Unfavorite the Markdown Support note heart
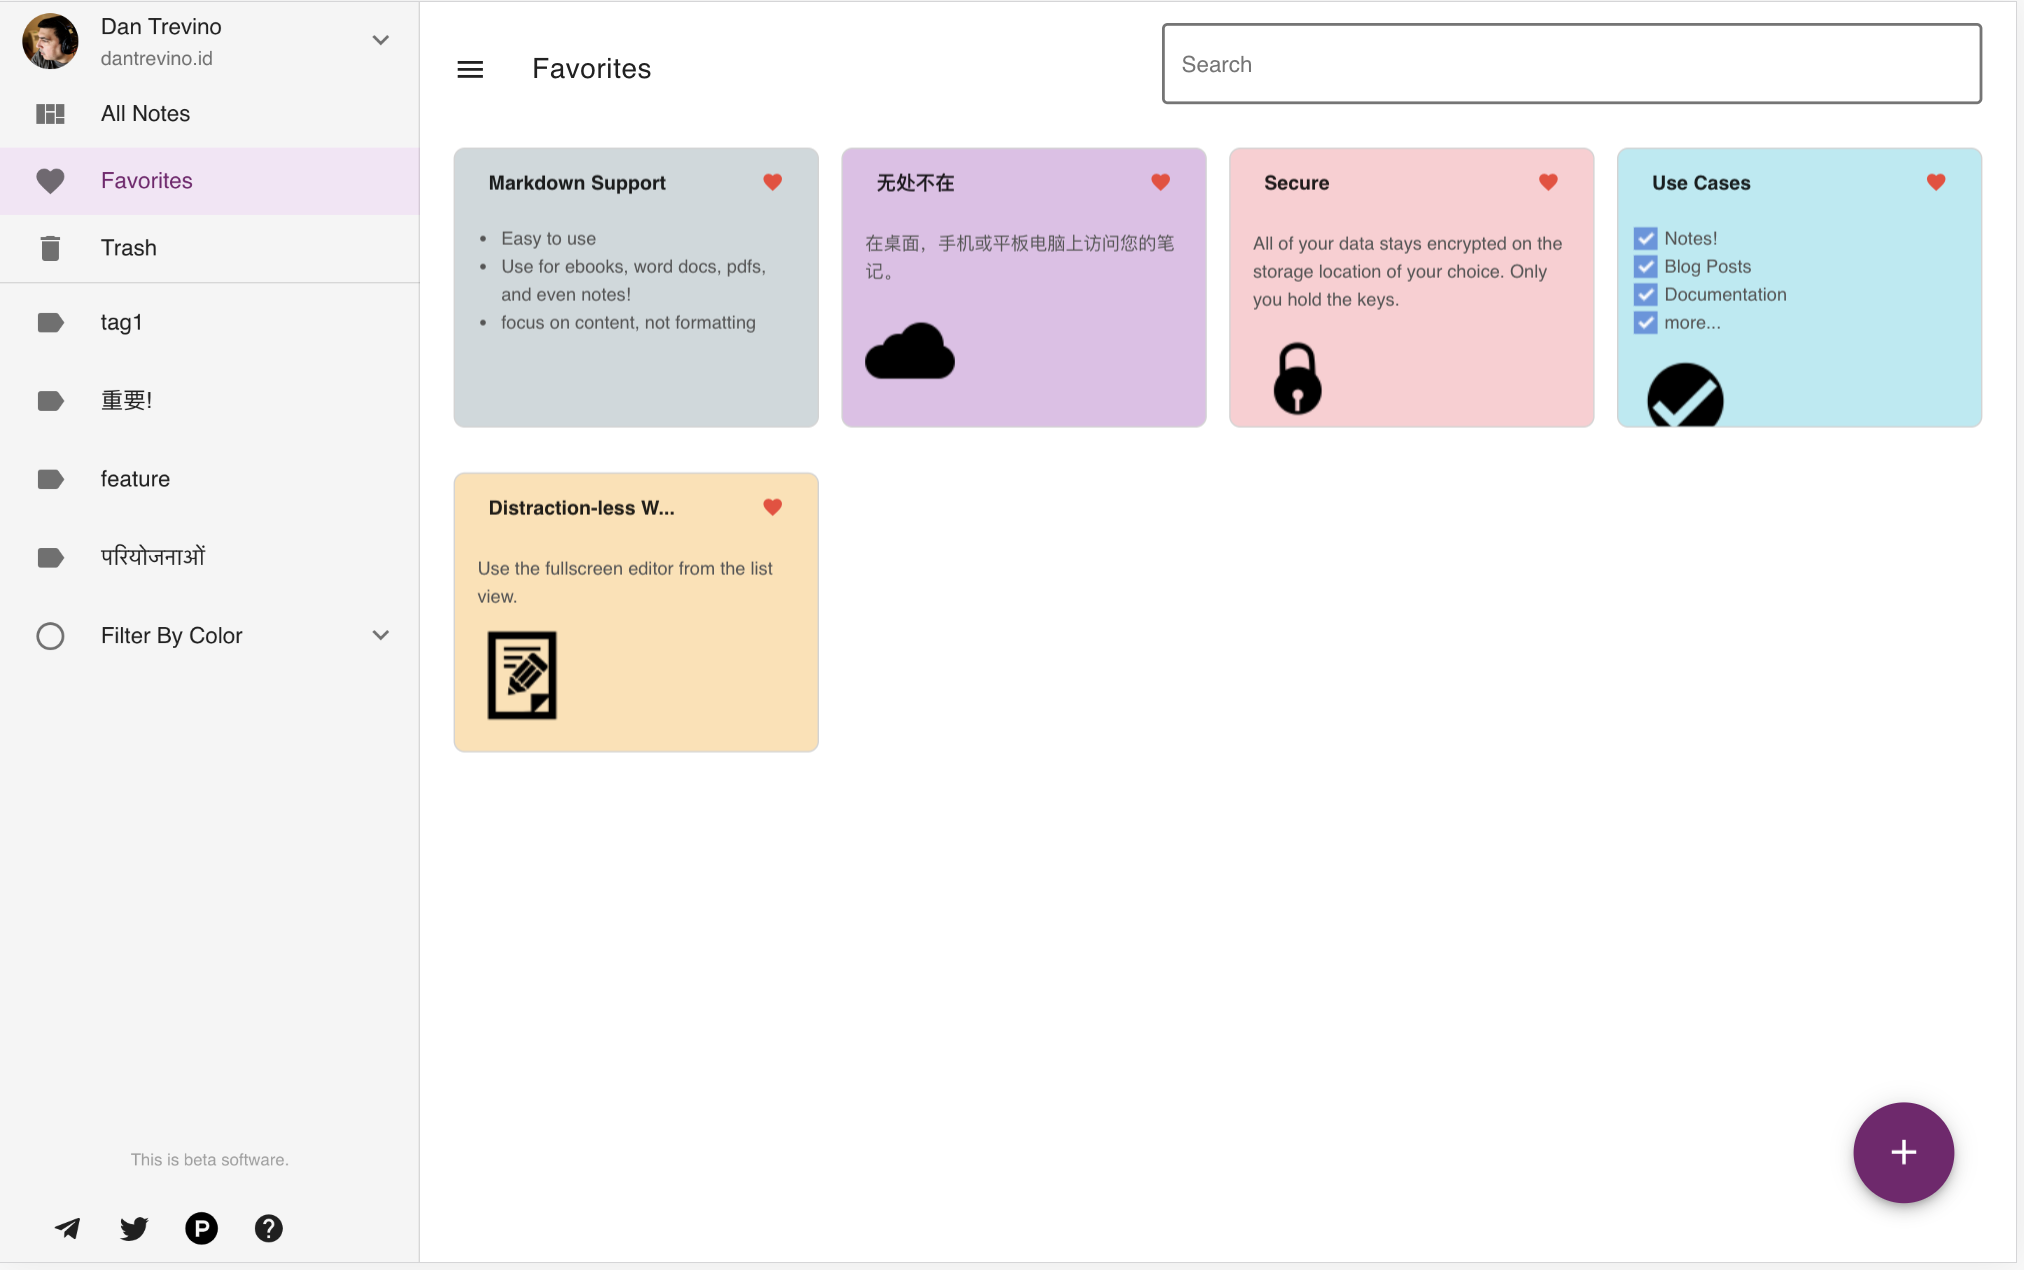Viewport: 2024px width, 1270px height. (772, 182)
